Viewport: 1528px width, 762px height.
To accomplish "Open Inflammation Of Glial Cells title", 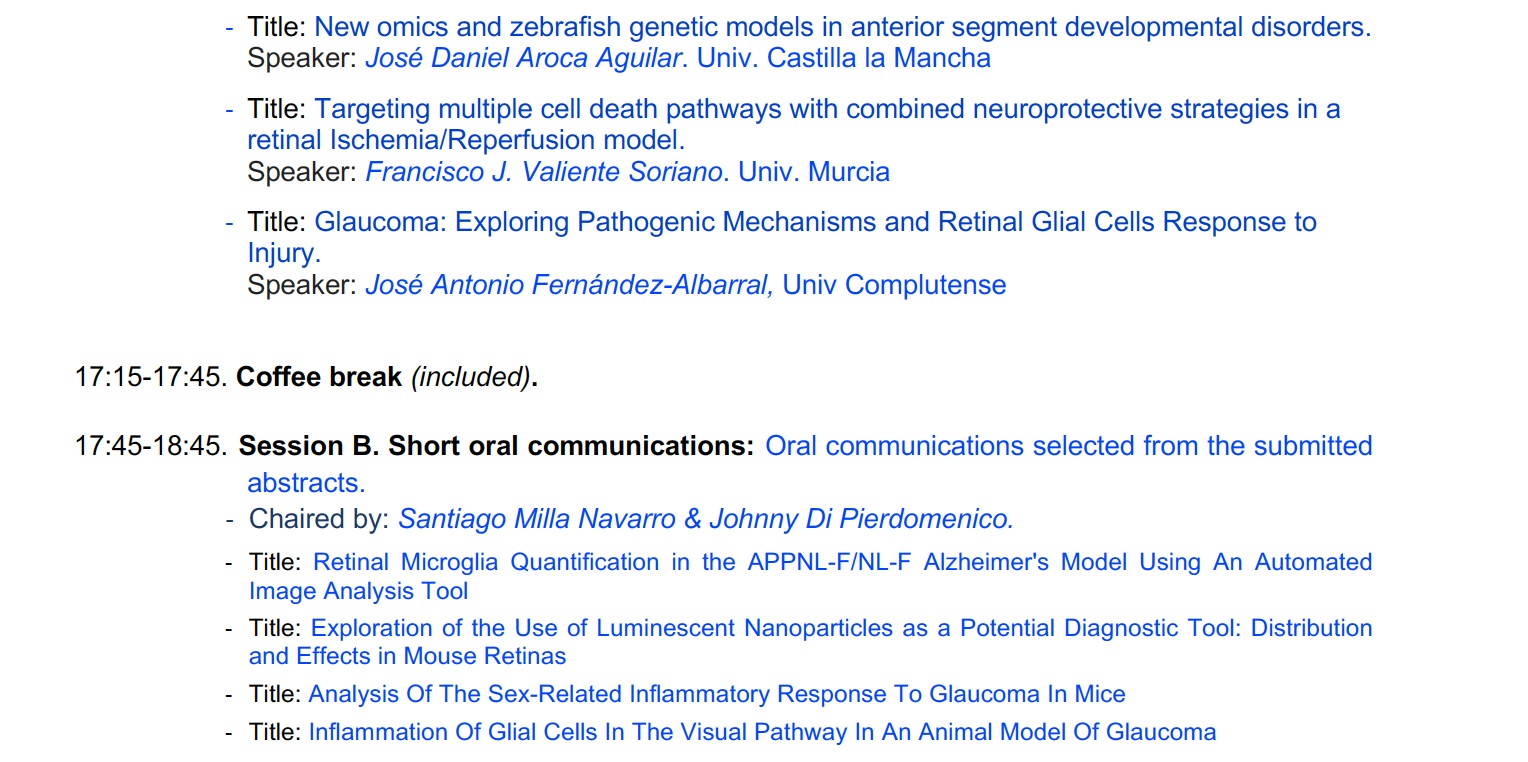I will (762, 732).
